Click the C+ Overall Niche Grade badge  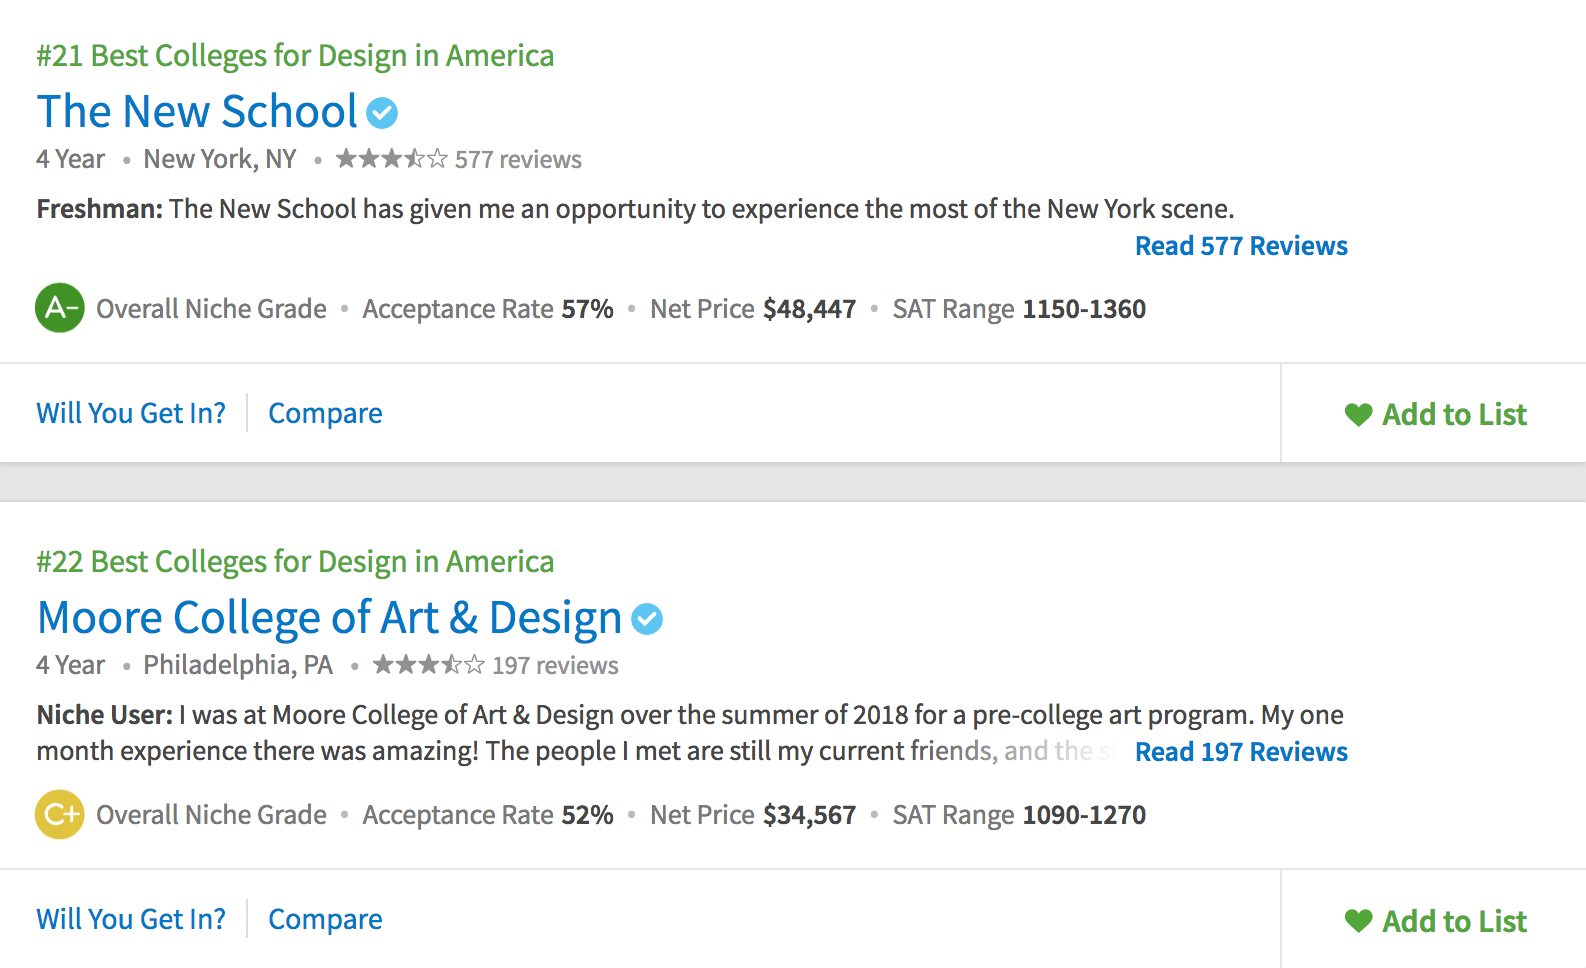[x=60, y=814]
